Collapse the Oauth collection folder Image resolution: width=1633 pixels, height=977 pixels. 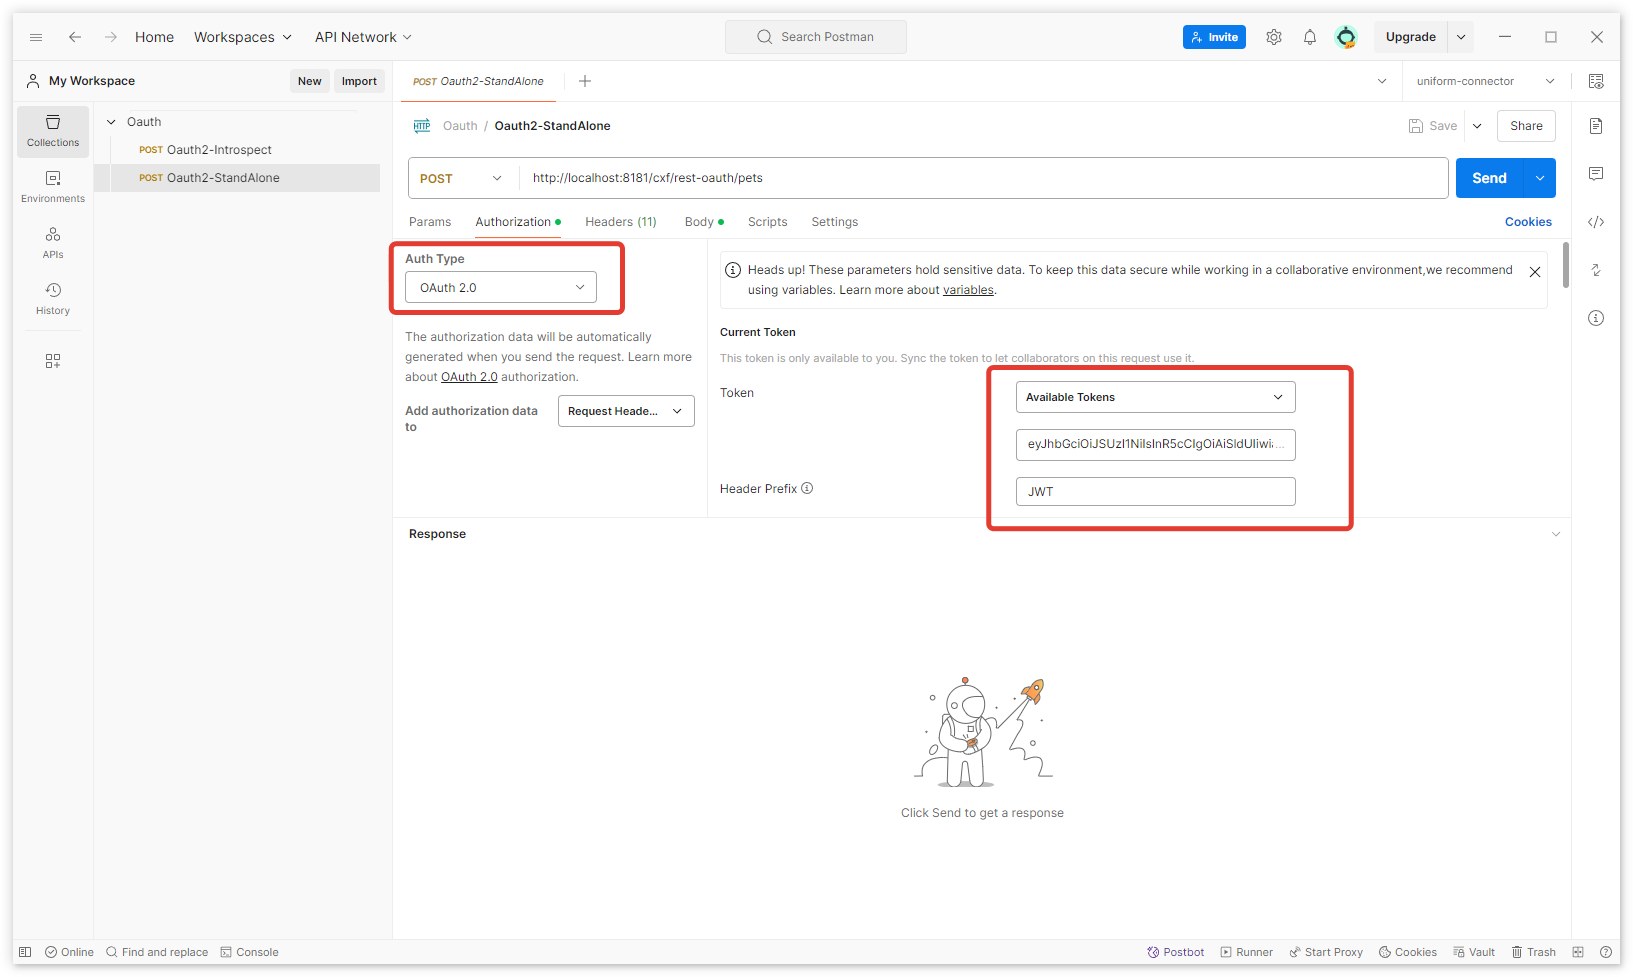coord(111,122)
